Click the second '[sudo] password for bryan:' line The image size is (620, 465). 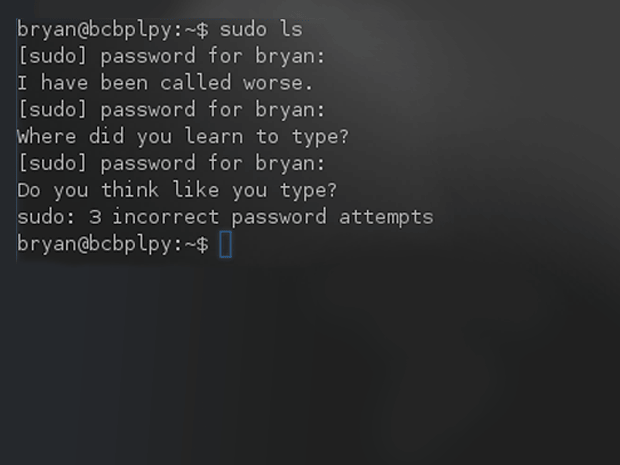[x=171, y=110]
